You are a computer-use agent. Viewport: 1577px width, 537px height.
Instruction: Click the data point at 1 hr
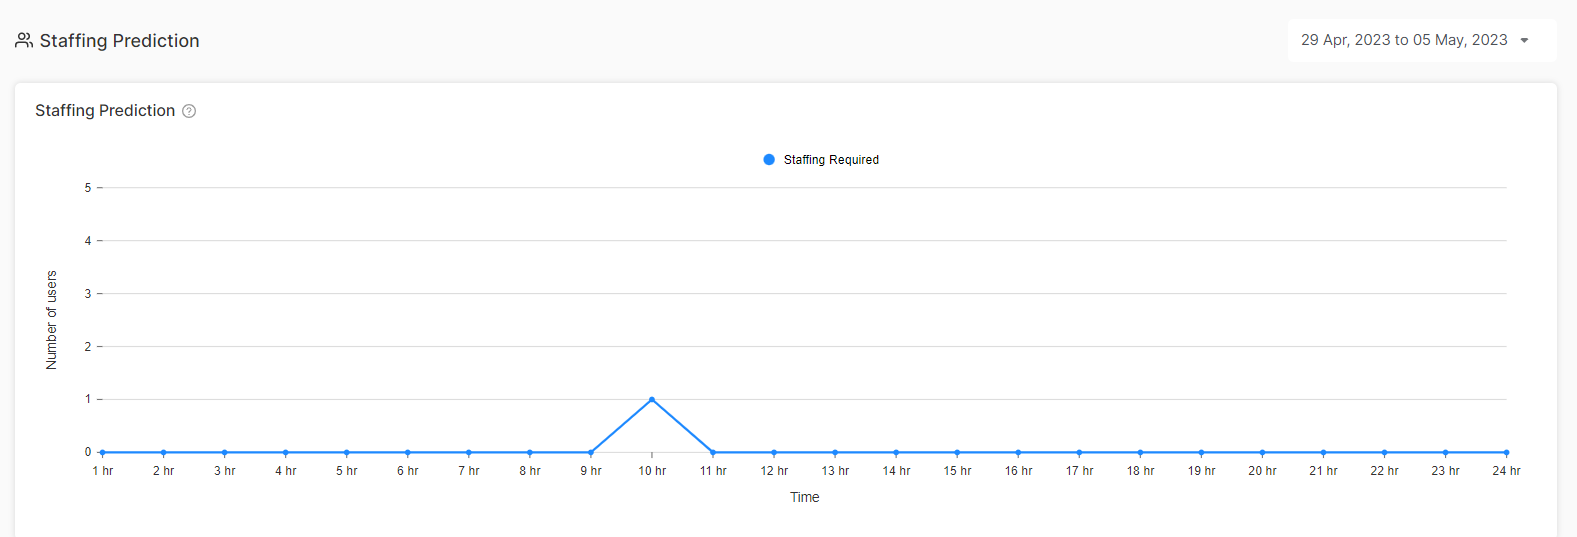pos(102,453)
